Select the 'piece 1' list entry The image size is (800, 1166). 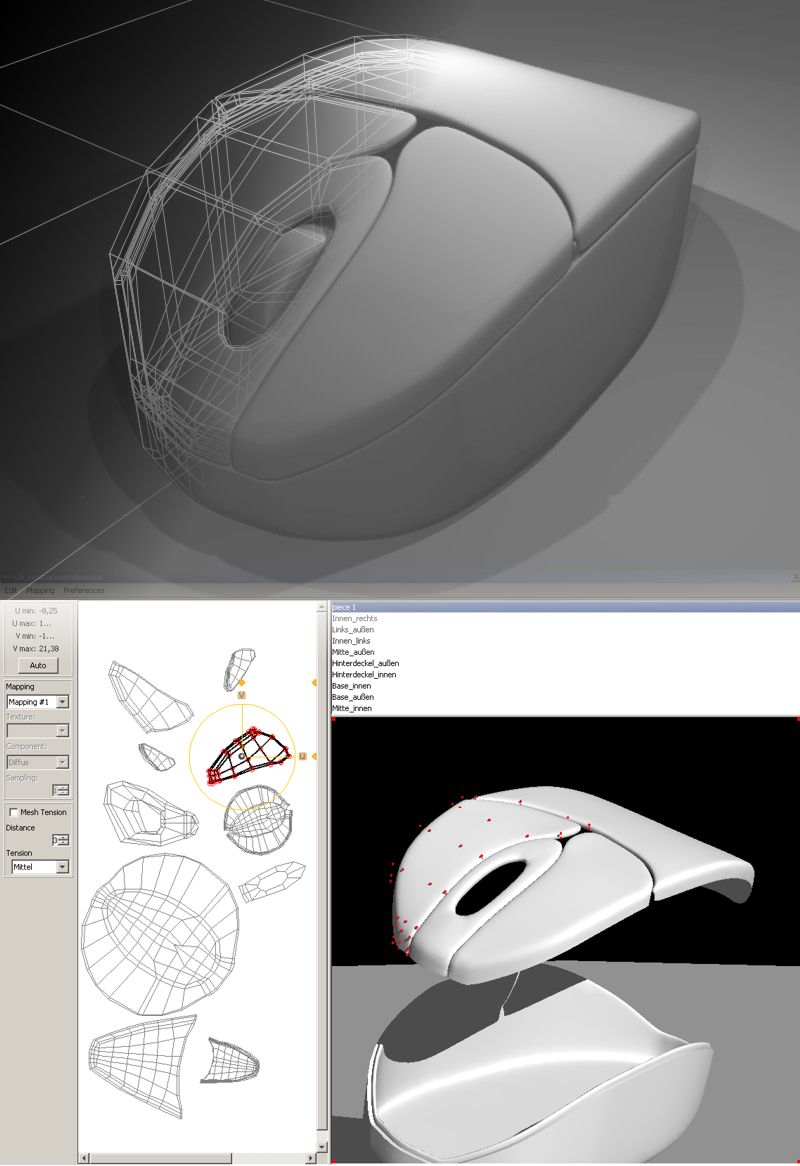tap(564, 608)
